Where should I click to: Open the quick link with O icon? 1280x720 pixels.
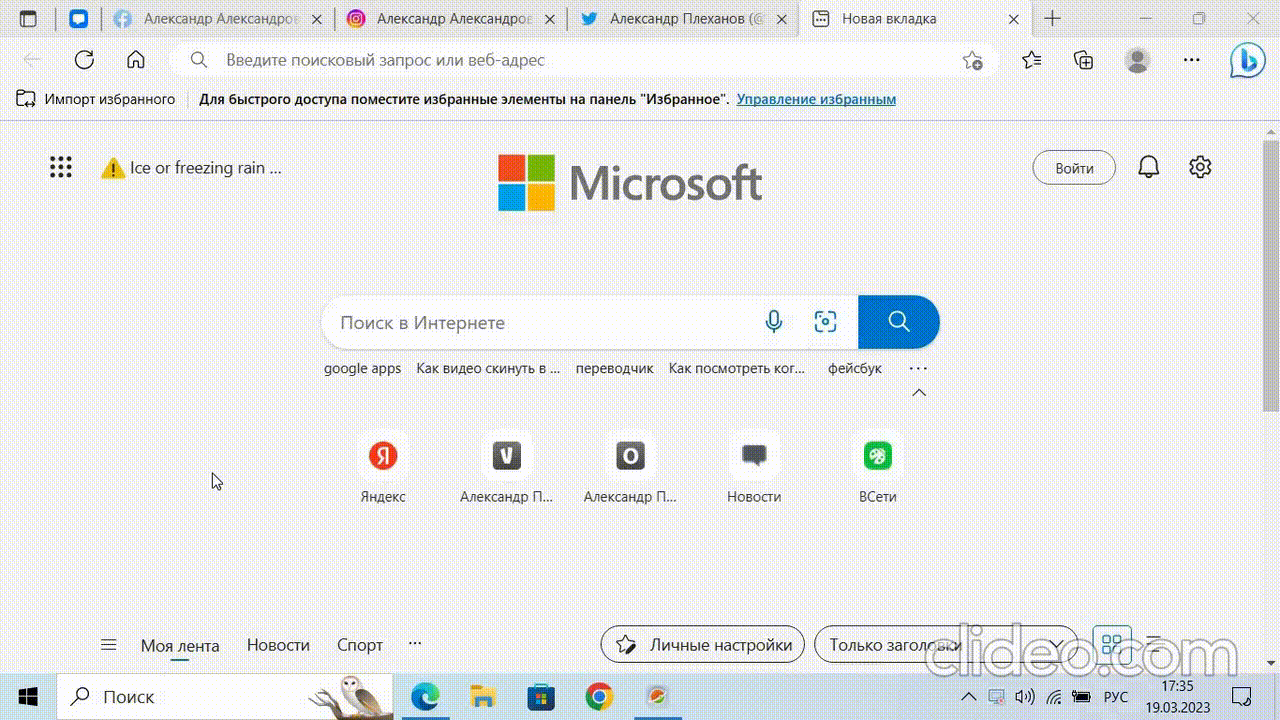(630, 469)
